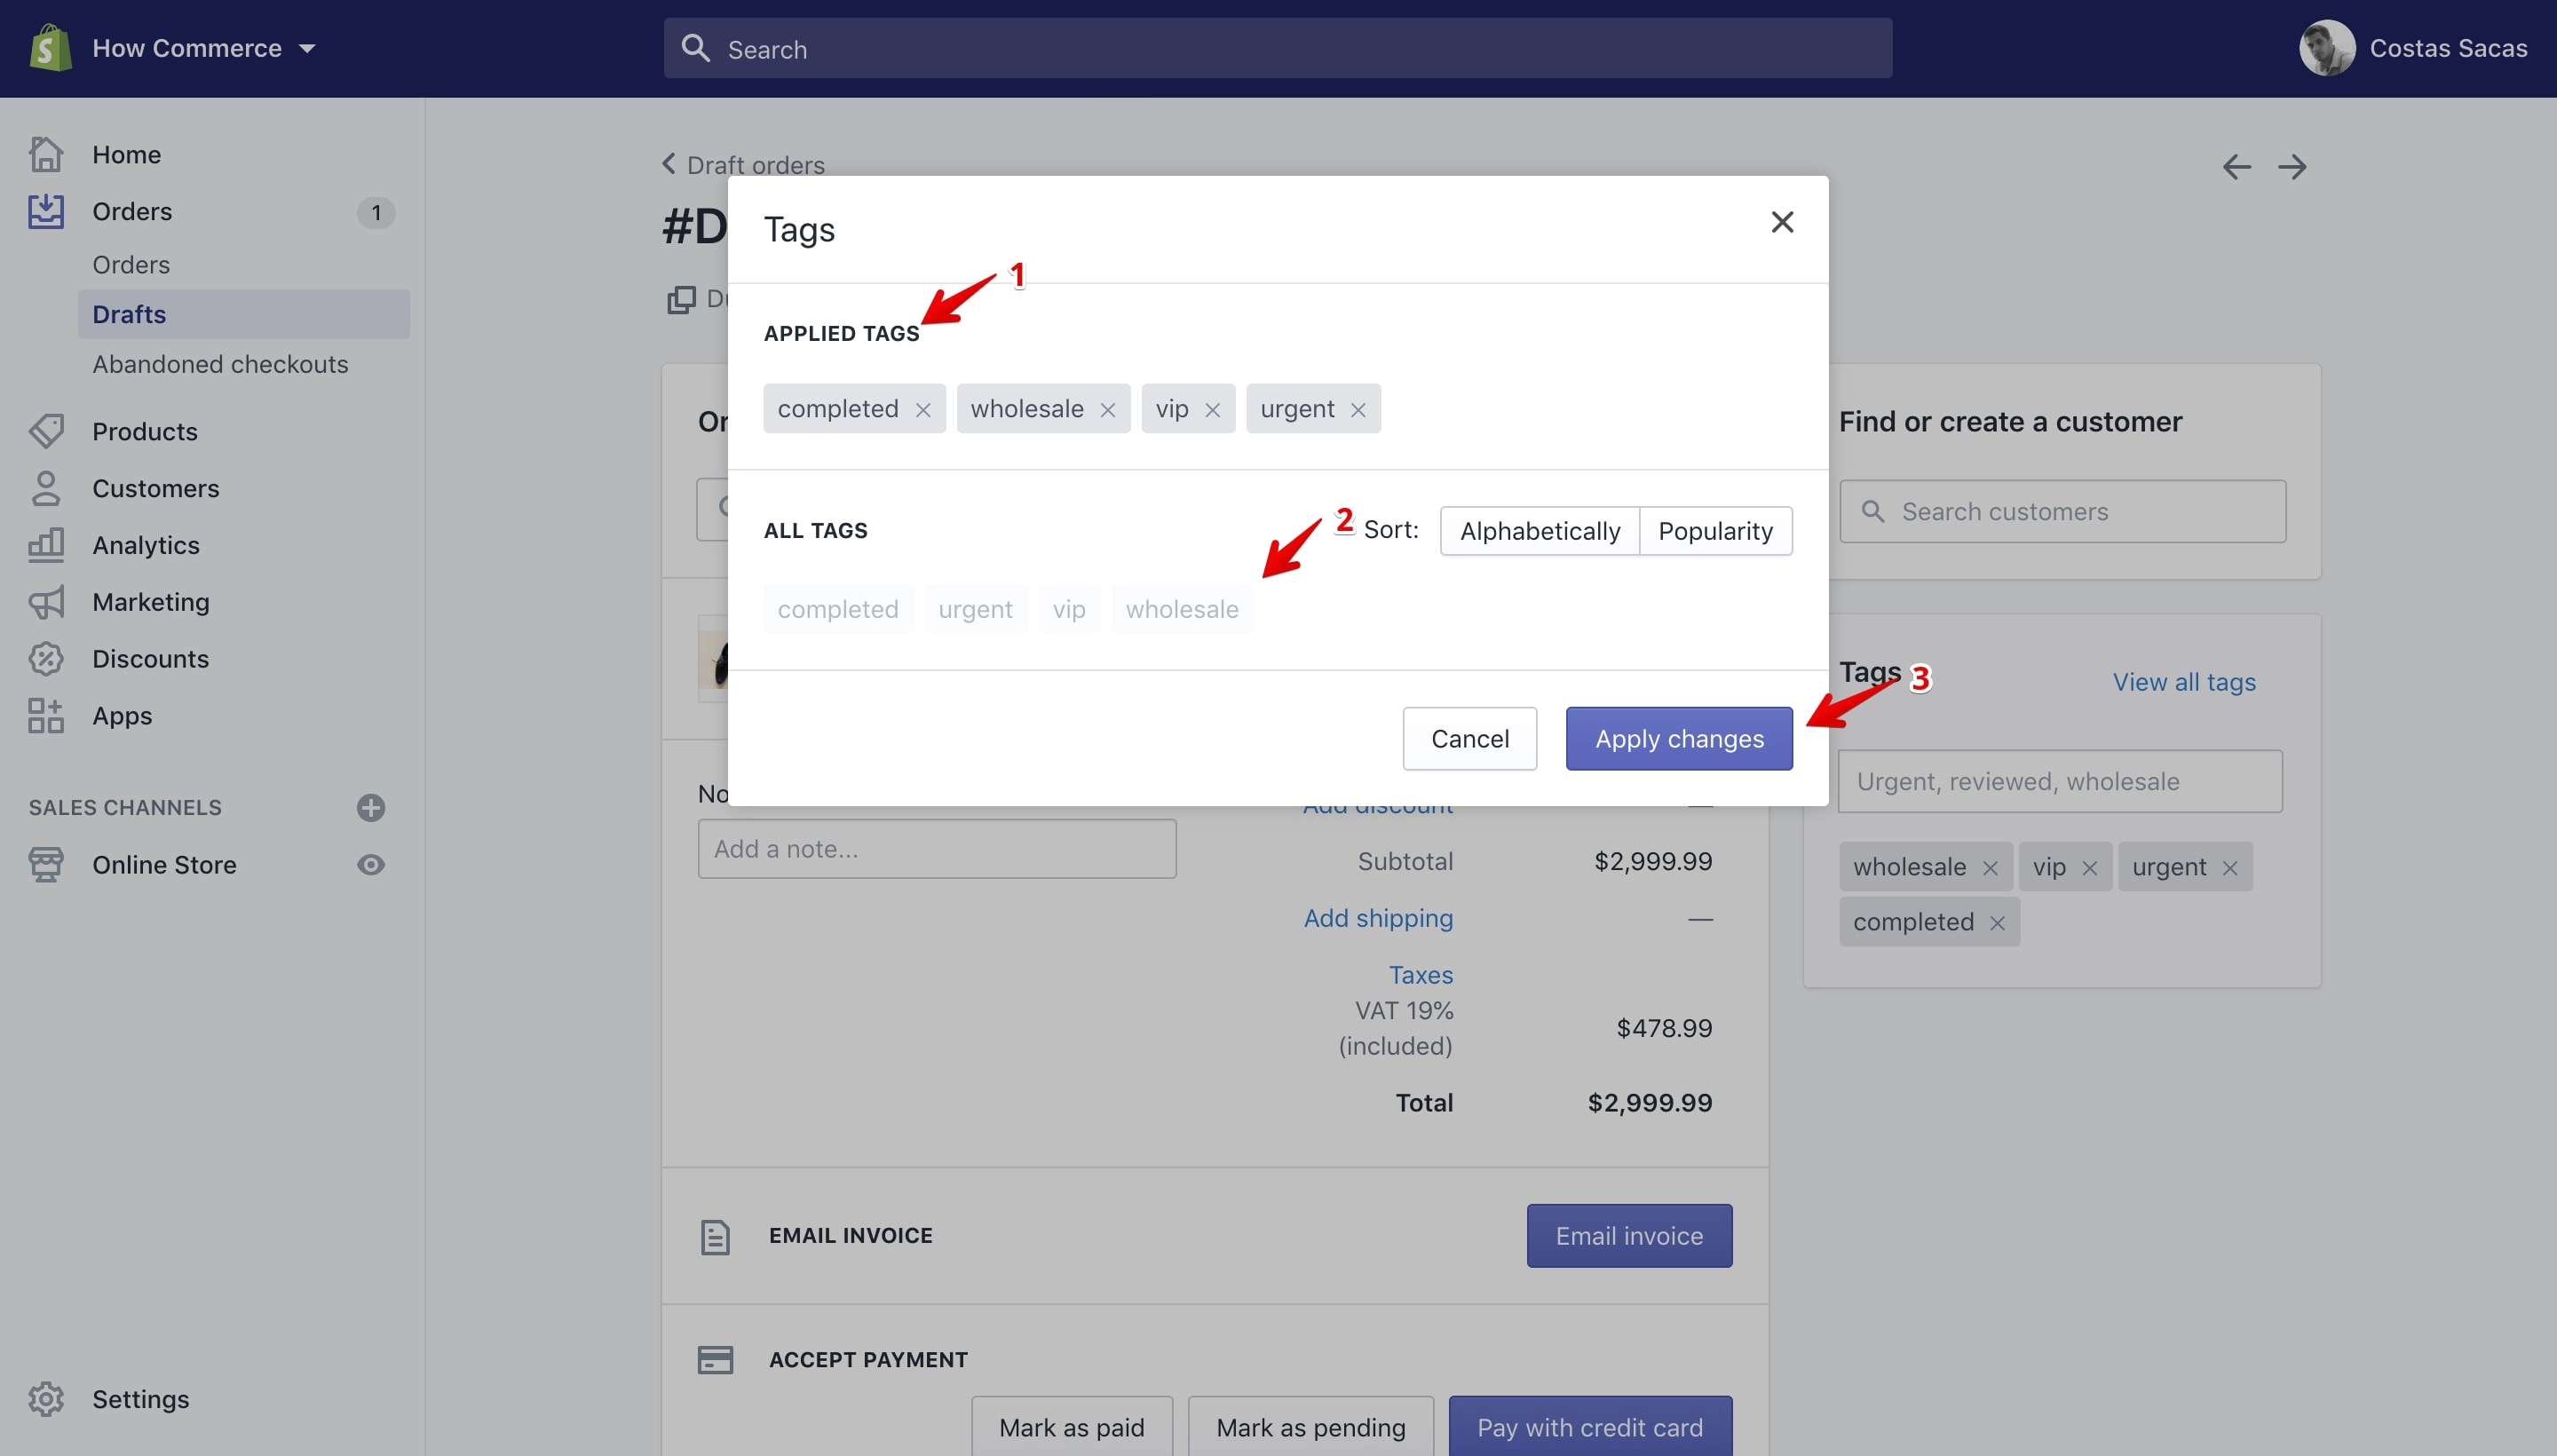Open Taxes link
This screenshot has width=2557, height=1456.
point(1420,975)
